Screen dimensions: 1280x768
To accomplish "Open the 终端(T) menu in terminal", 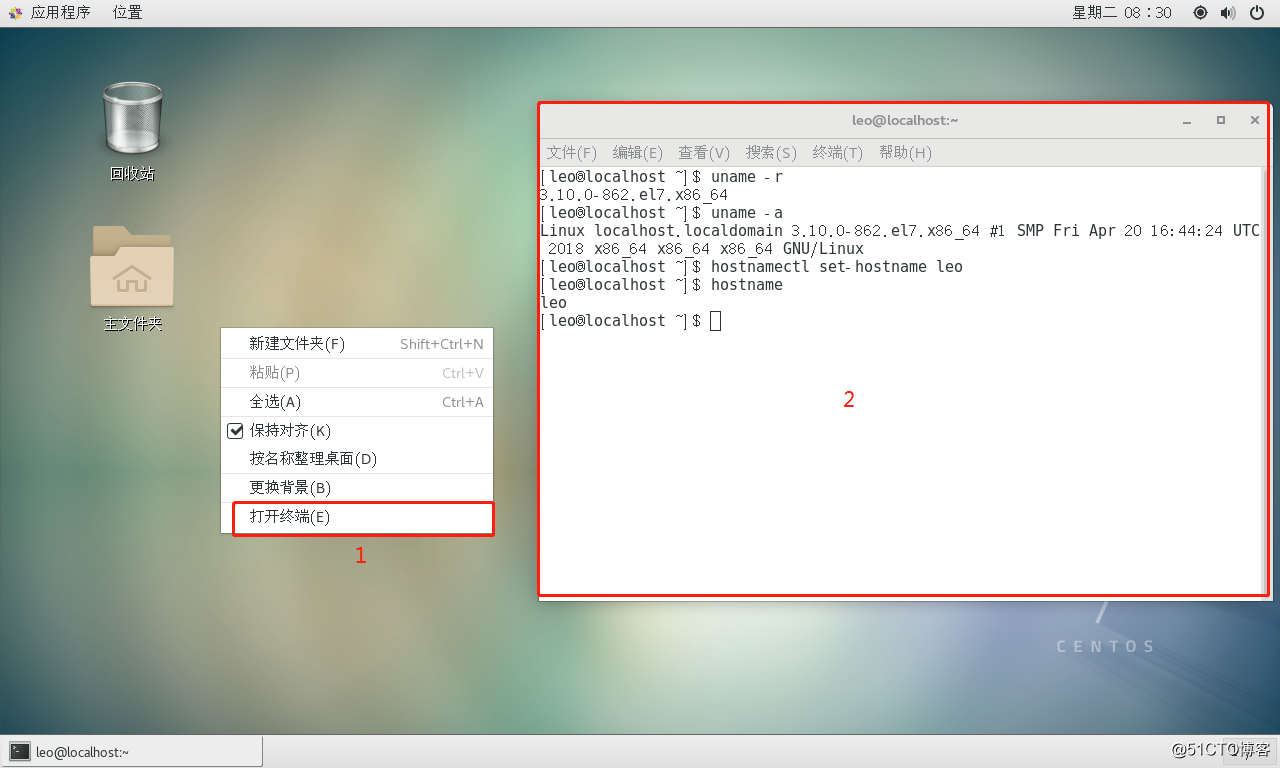I will (836, 153).
